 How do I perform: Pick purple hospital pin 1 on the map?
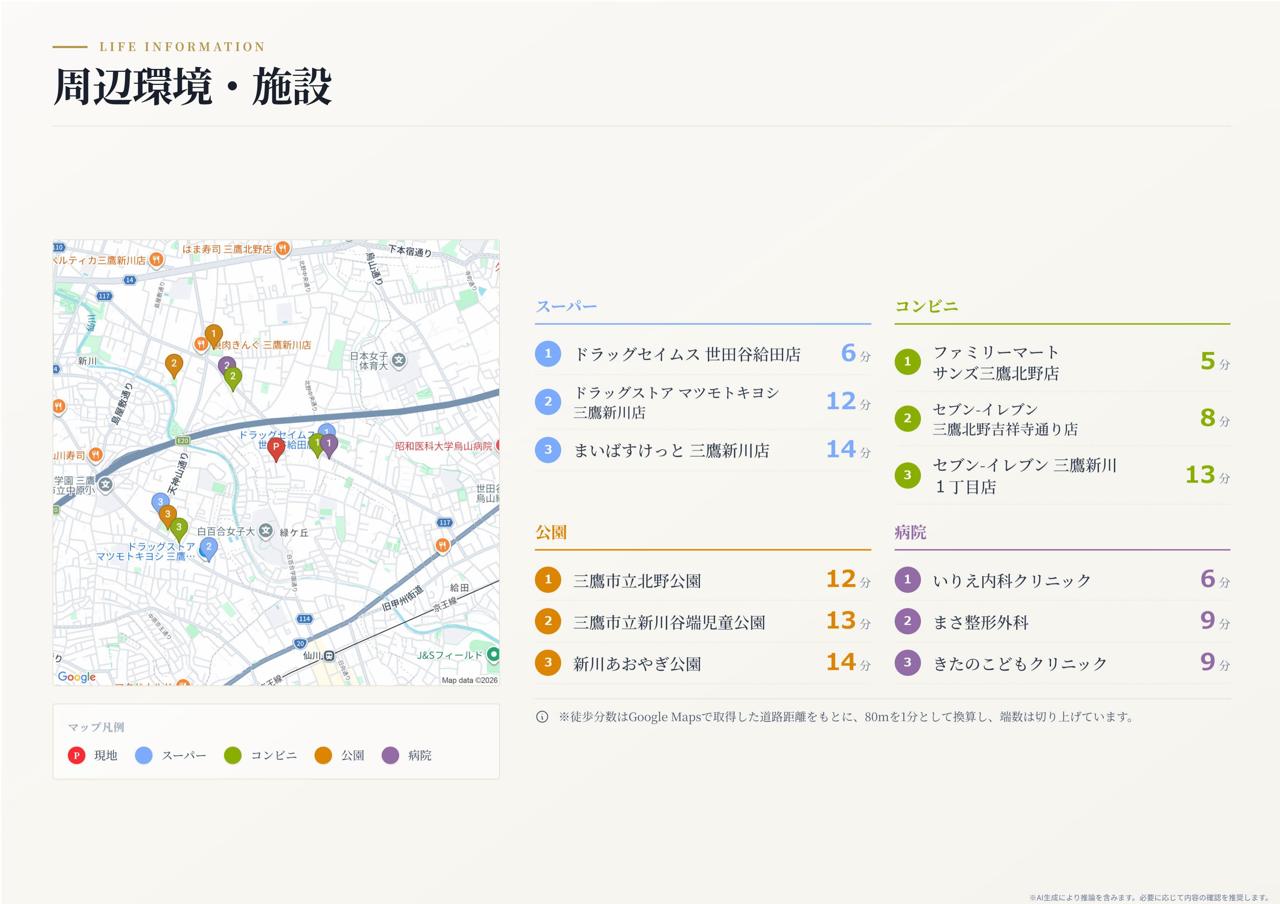pyautogui.click(x=329, y=445)
